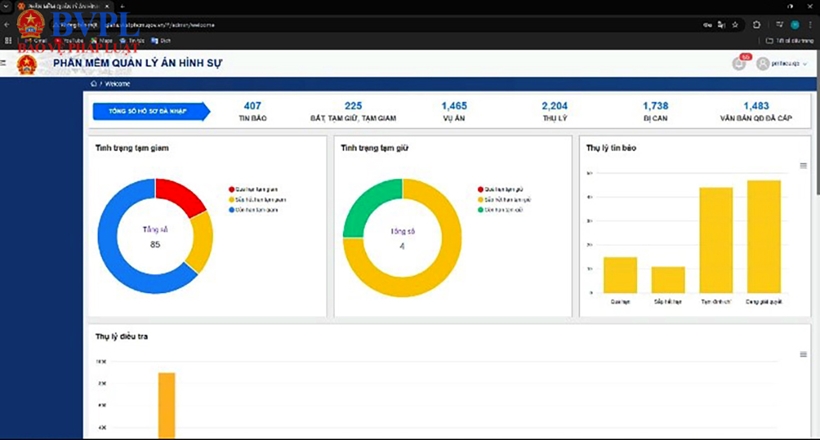Viewport: 820px width, 440px height.
Task: Expand the user account dropdown
Action: coord(805,64)
